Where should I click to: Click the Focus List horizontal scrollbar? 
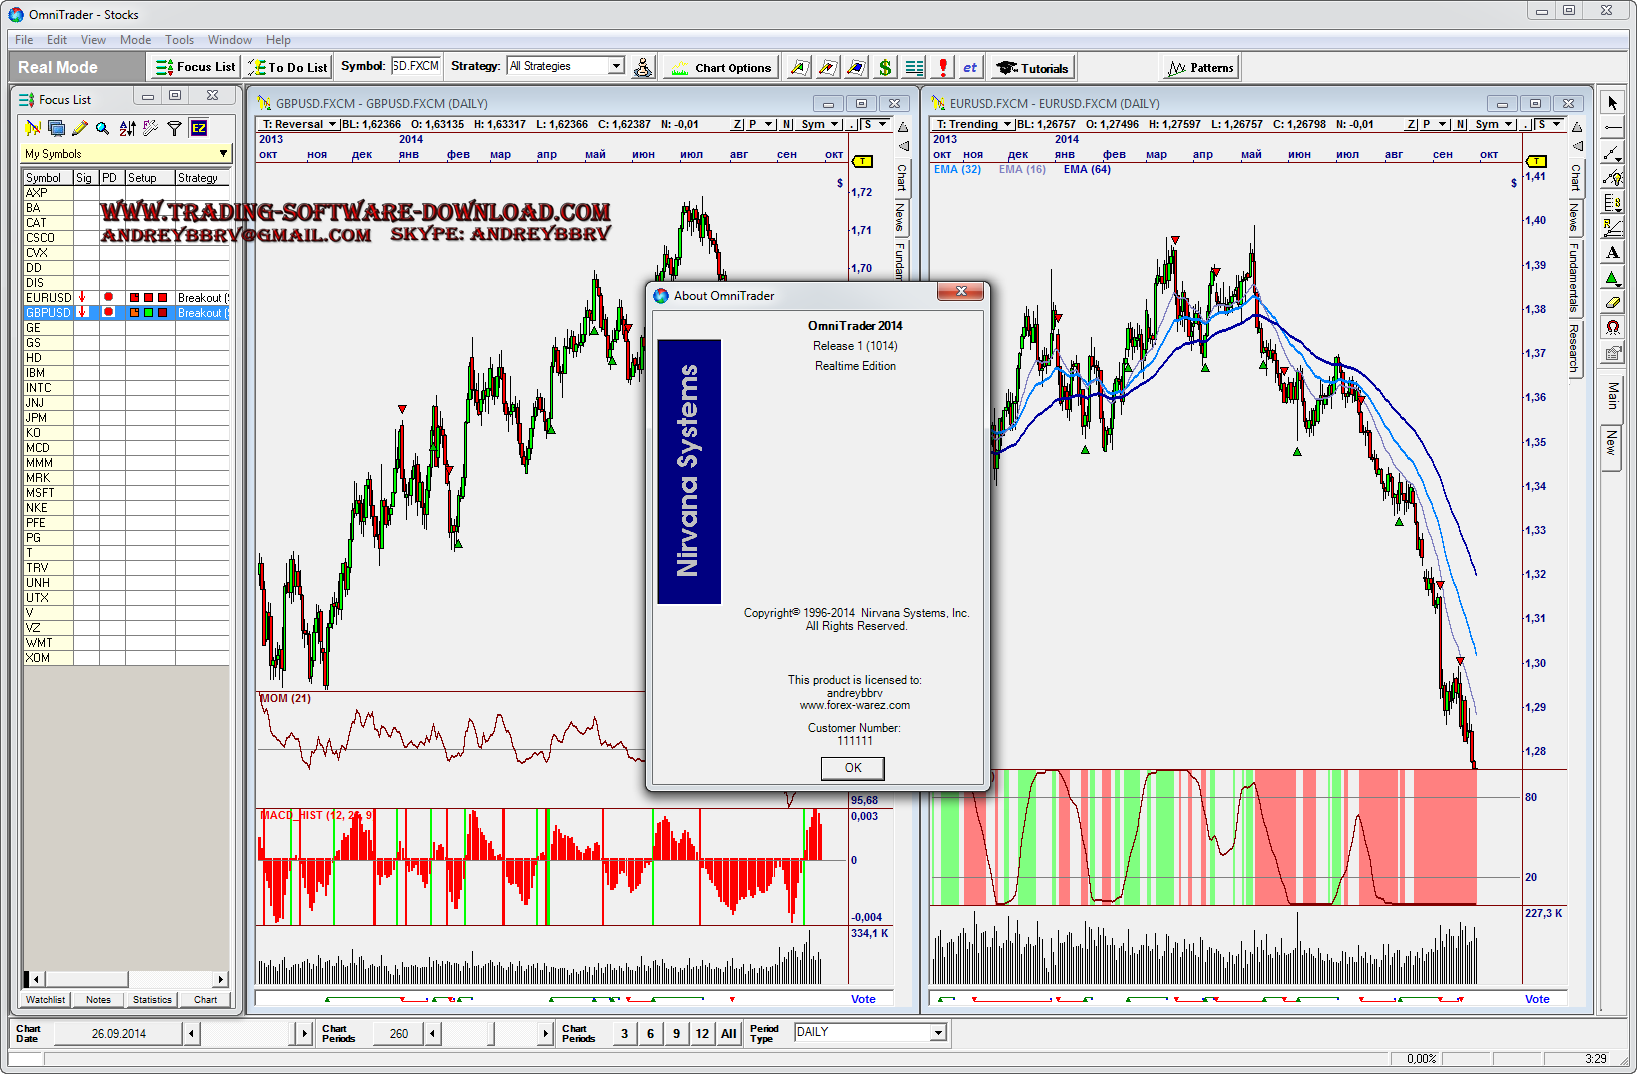(x=126, y=979)
